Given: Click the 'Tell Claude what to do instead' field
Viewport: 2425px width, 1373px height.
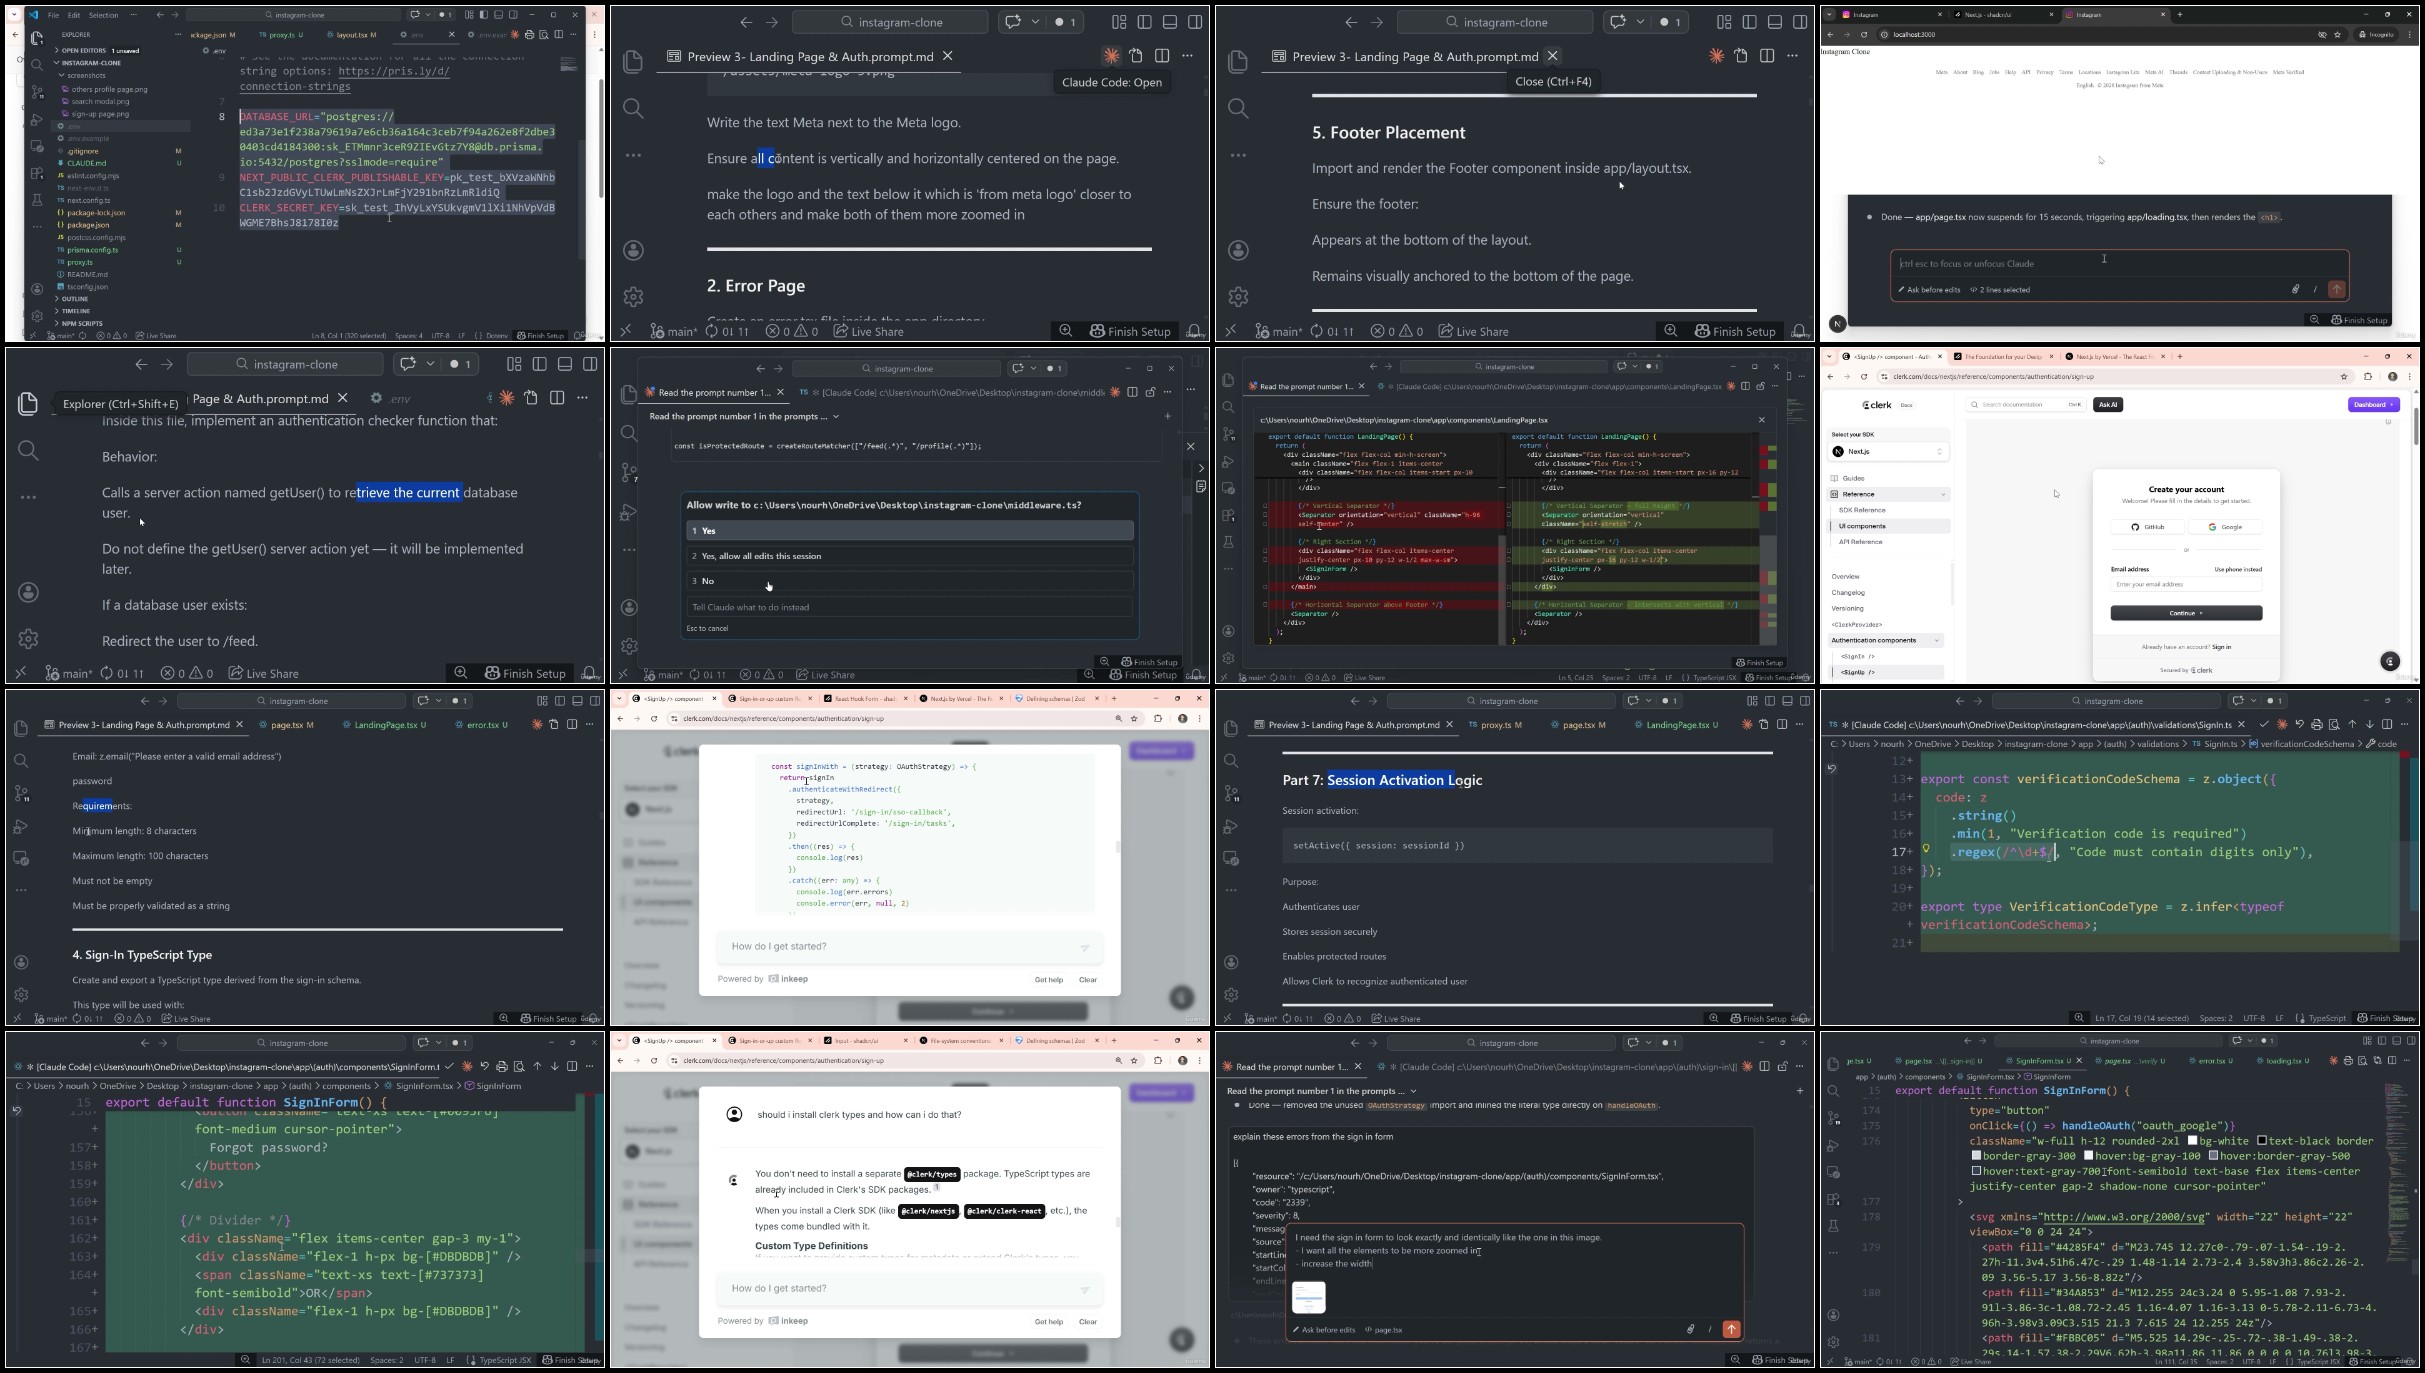Looking at the screenshot, I should pos(910,607).
